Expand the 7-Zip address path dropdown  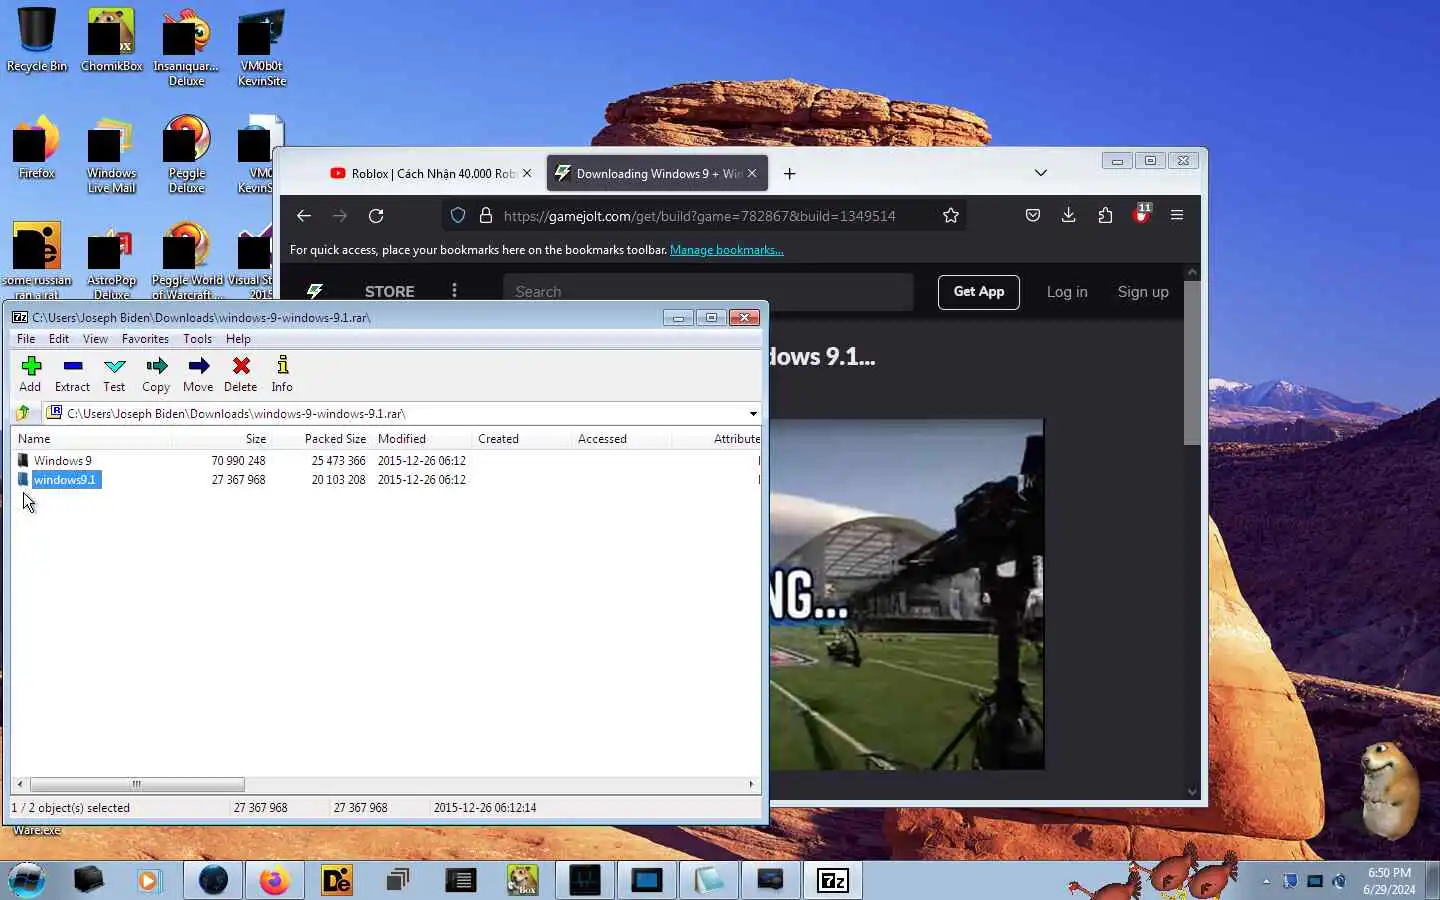[x=752, y=414]
